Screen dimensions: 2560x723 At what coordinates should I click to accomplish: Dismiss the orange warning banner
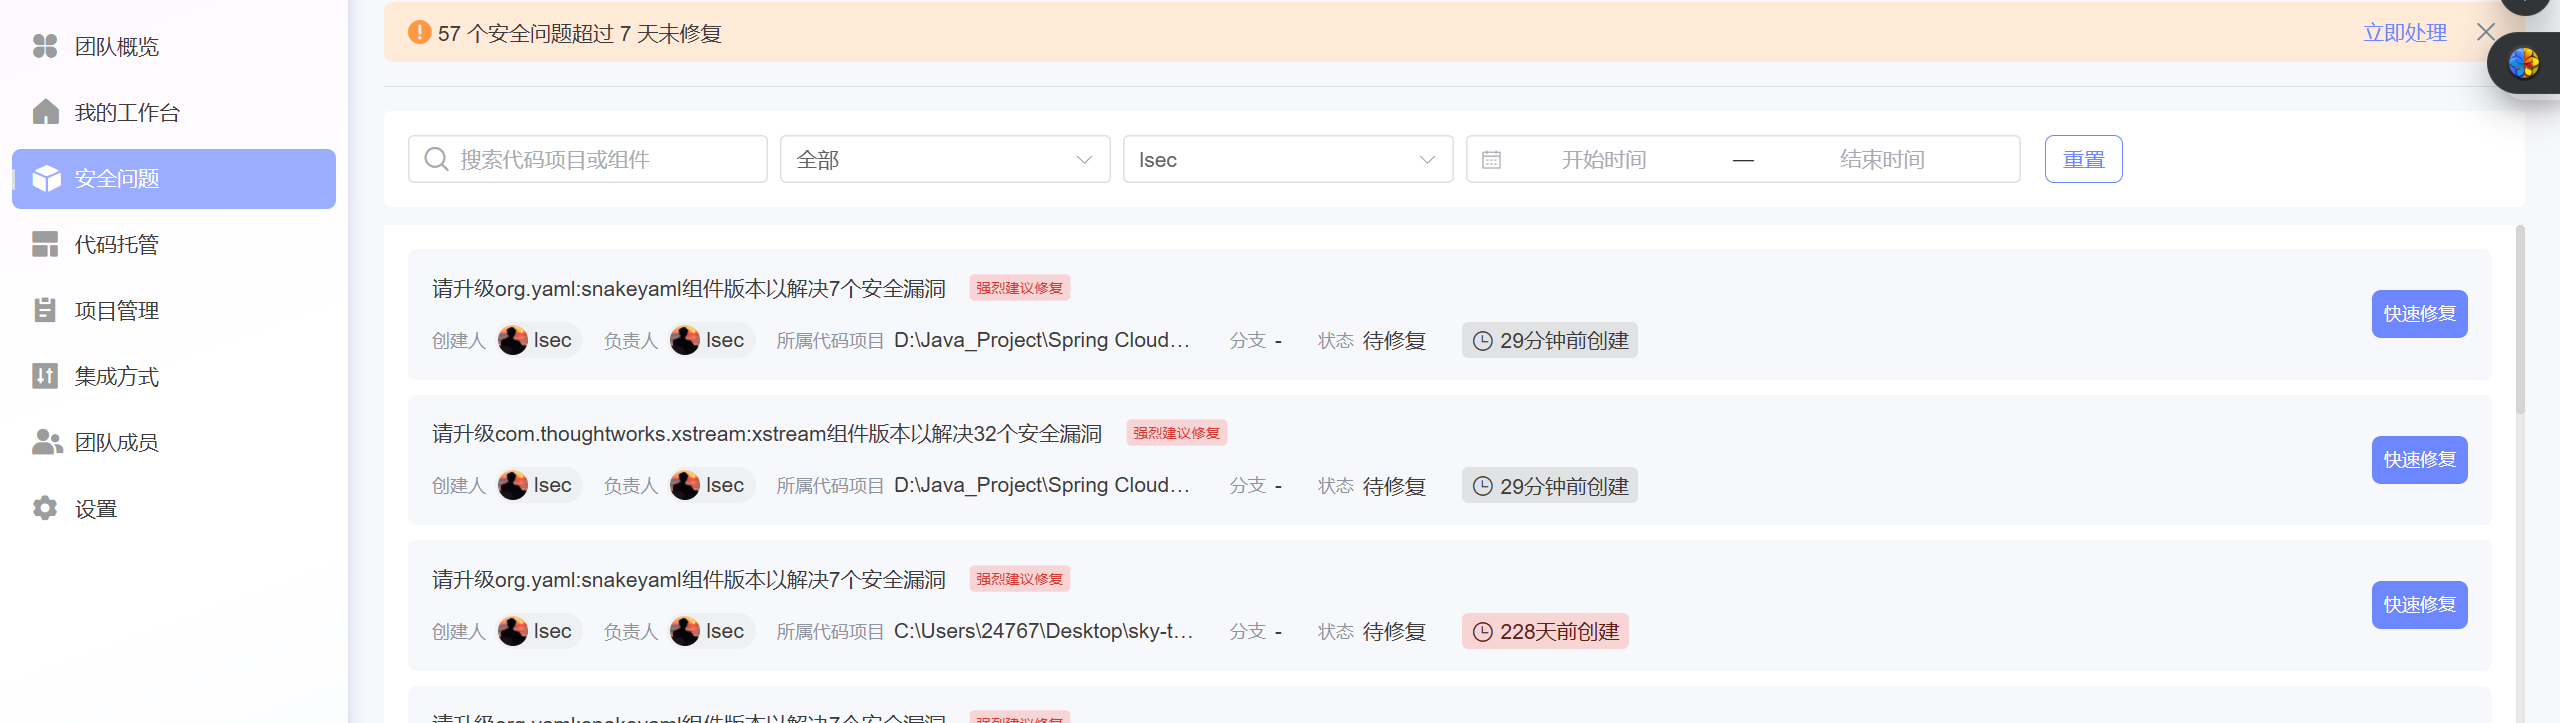coord(2485,32)
